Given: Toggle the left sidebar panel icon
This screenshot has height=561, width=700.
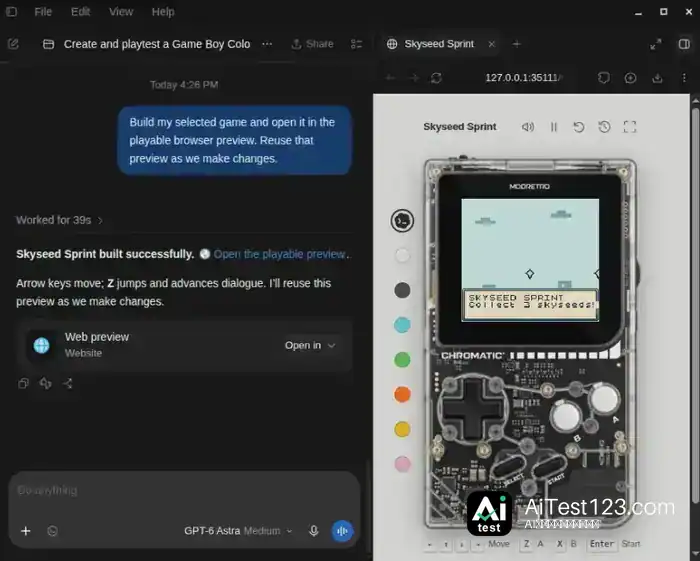Looking at the screenshot, I should point(12,12).
